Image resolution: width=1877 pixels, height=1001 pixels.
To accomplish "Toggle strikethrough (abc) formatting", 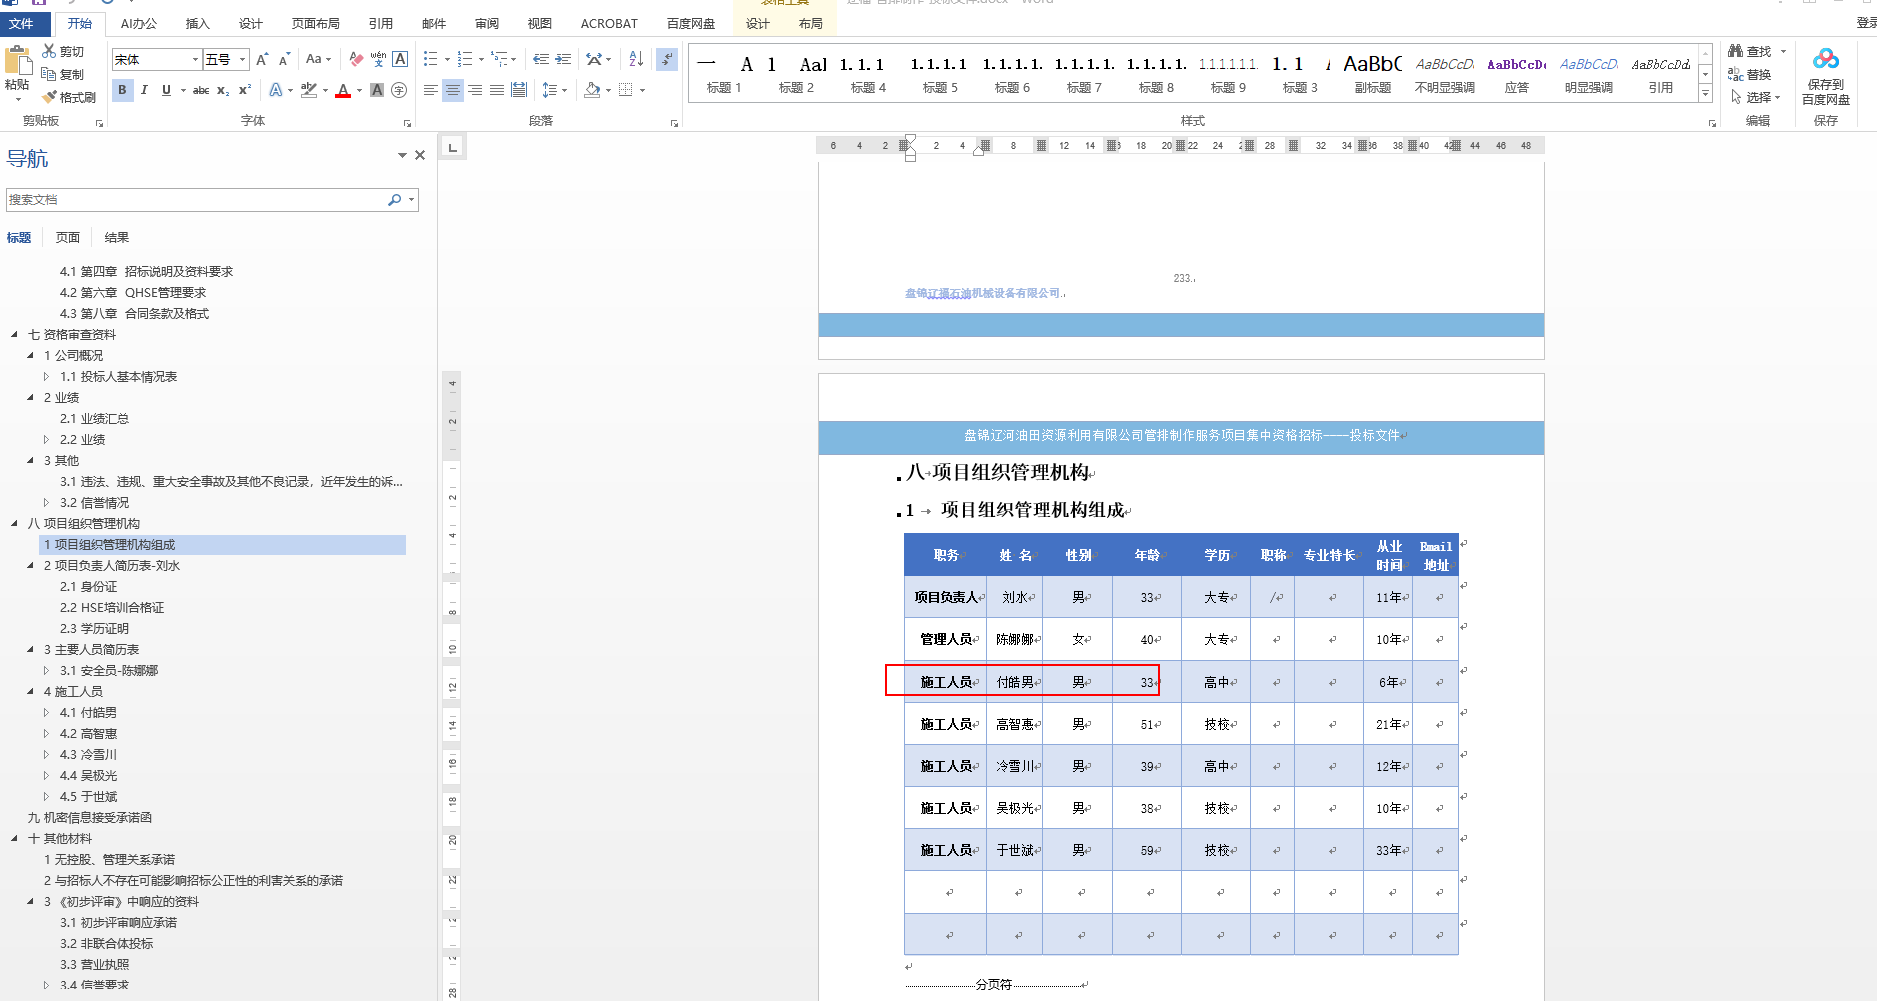I will 201,90.
